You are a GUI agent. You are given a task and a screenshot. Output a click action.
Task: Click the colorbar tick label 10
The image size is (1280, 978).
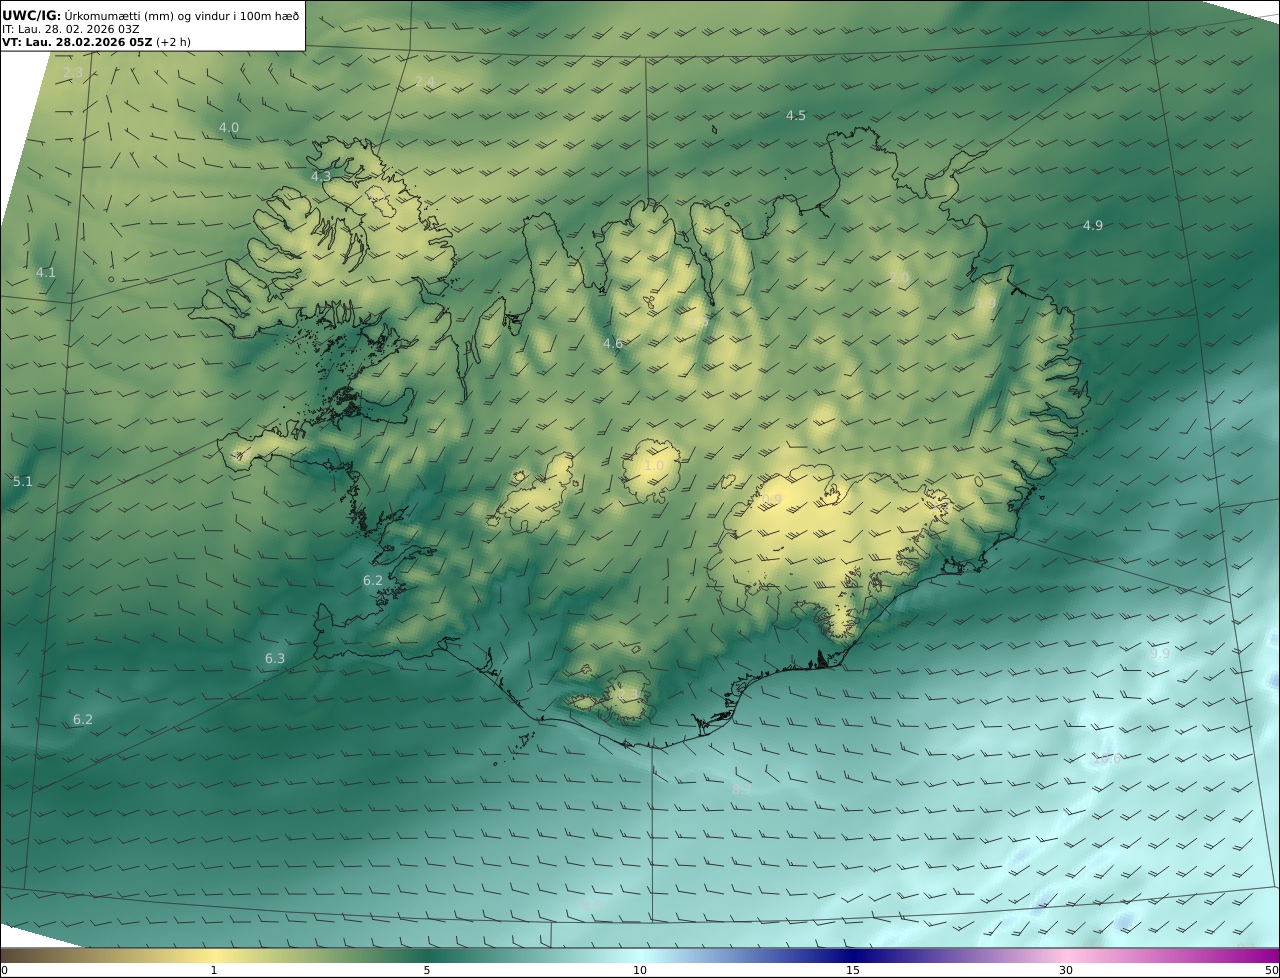point(640,970)
